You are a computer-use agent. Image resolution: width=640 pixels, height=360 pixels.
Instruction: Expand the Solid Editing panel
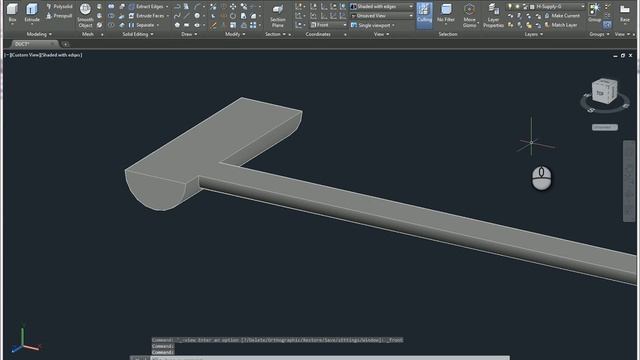138,34
